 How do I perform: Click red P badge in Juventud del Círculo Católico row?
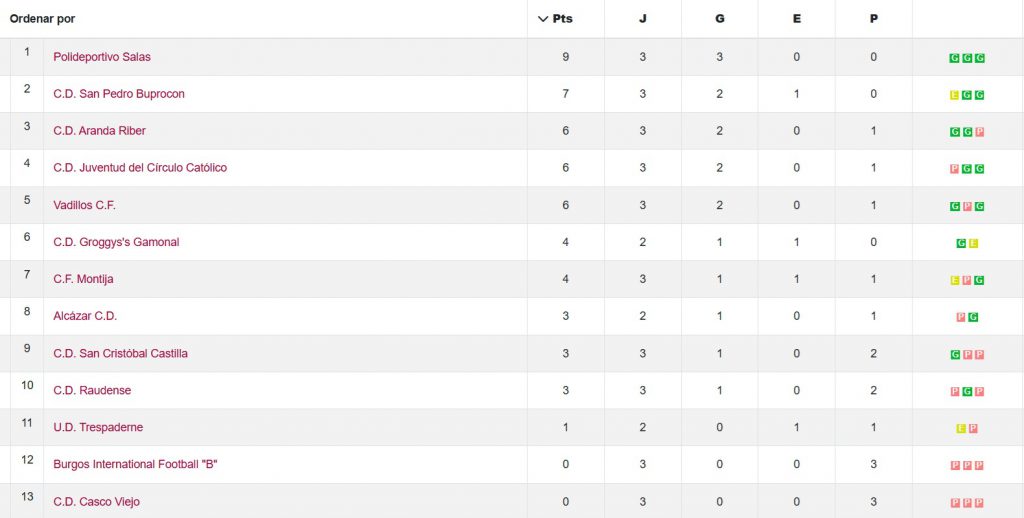click(955, 169)
